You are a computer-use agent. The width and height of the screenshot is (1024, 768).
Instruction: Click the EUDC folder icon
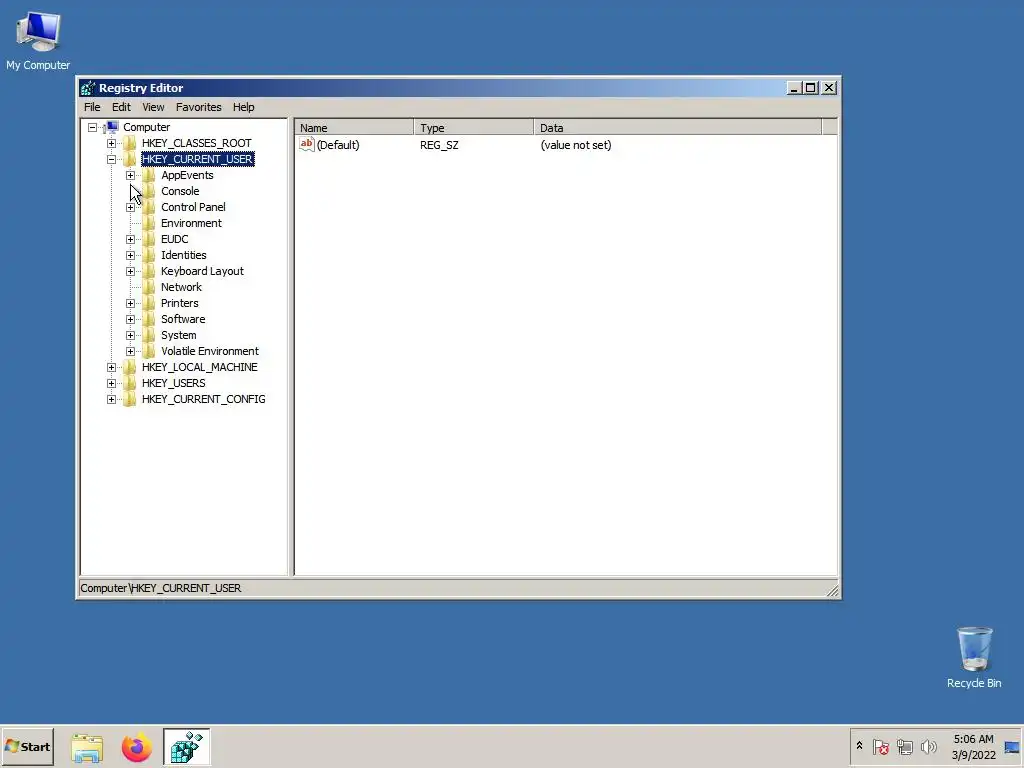(149, 239)
